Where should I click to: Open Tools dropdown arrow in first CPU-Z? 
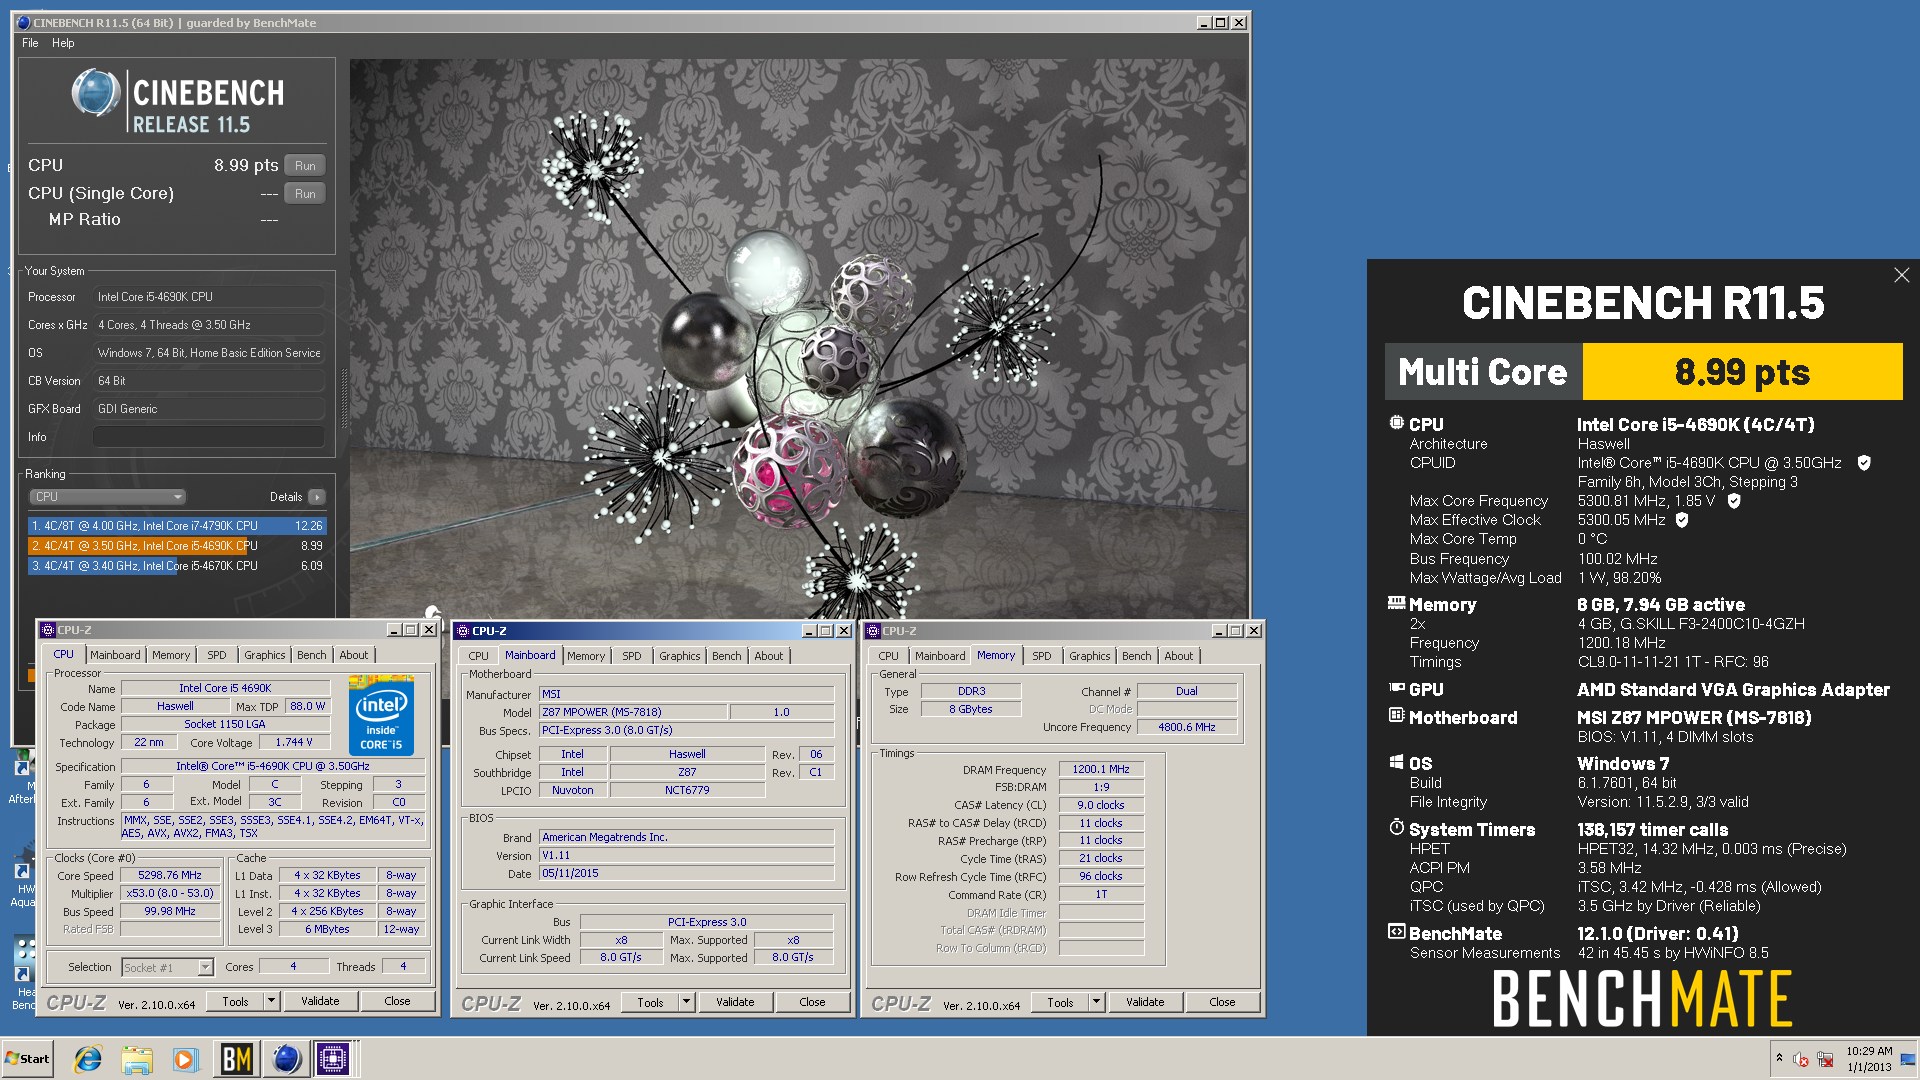pos(271,1001)
